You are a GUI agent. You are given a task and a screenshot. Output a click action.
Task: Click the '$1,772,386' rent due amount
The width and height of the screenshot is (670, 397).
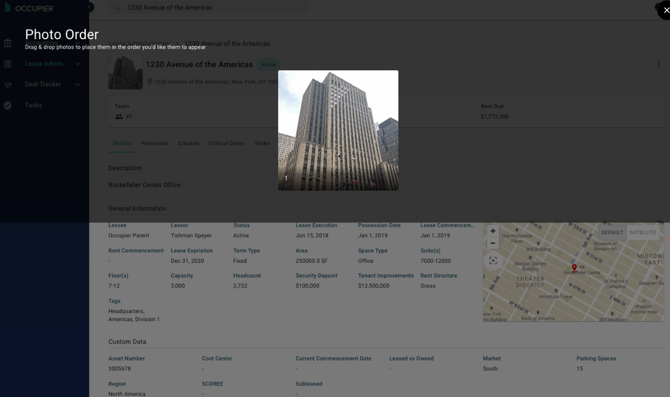click(494, 116)
